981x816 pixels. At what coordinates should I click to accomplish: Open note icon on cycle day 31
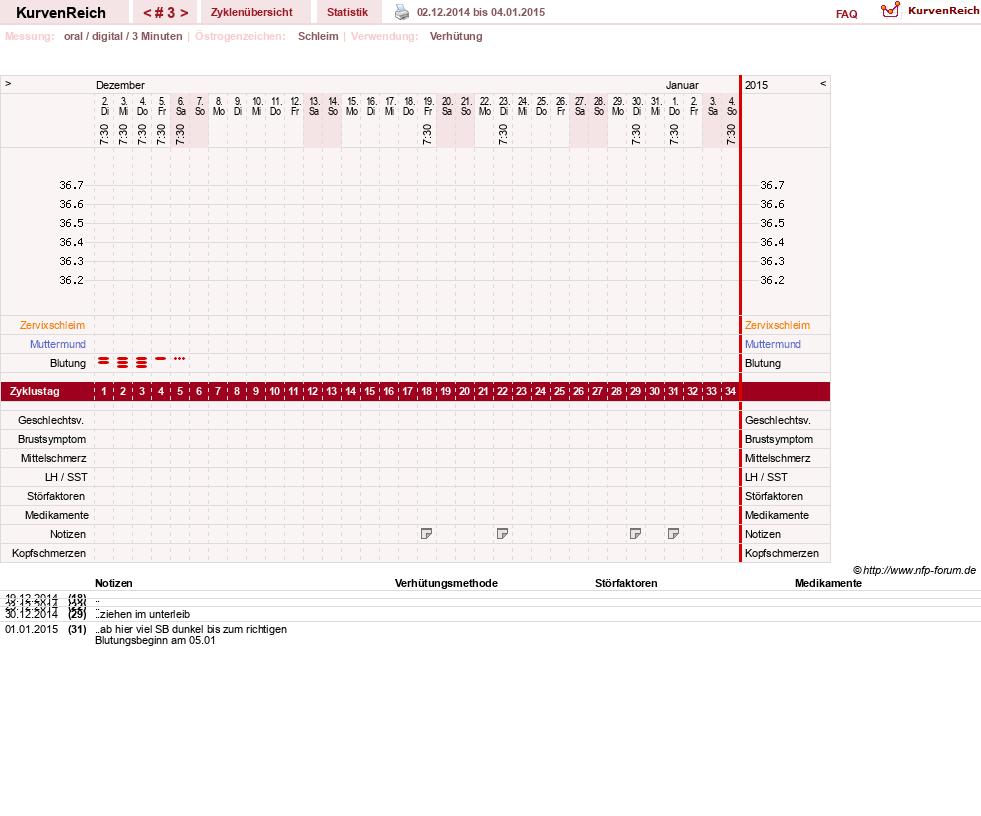click(x=673, y=534)
